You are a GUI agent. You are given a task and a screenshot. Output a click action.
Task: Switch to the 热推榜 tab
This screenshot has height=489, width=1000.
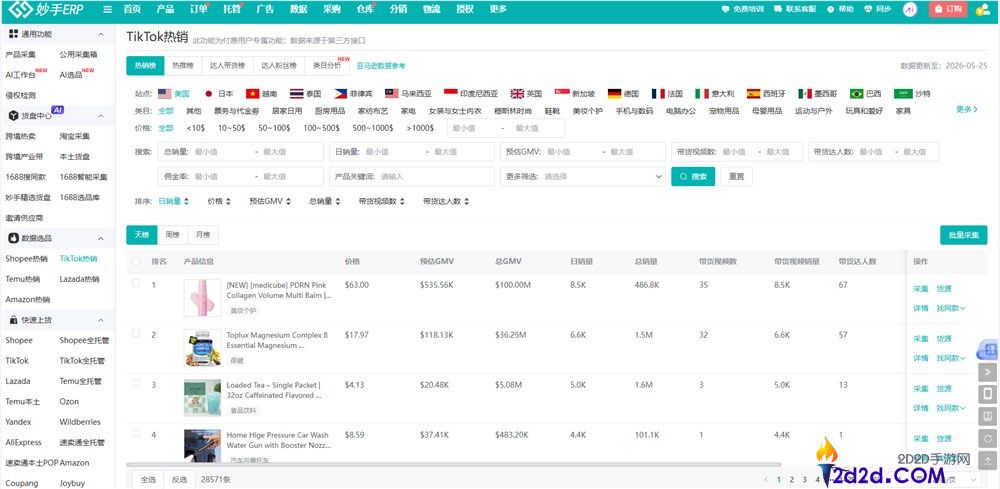click(182, 66)
